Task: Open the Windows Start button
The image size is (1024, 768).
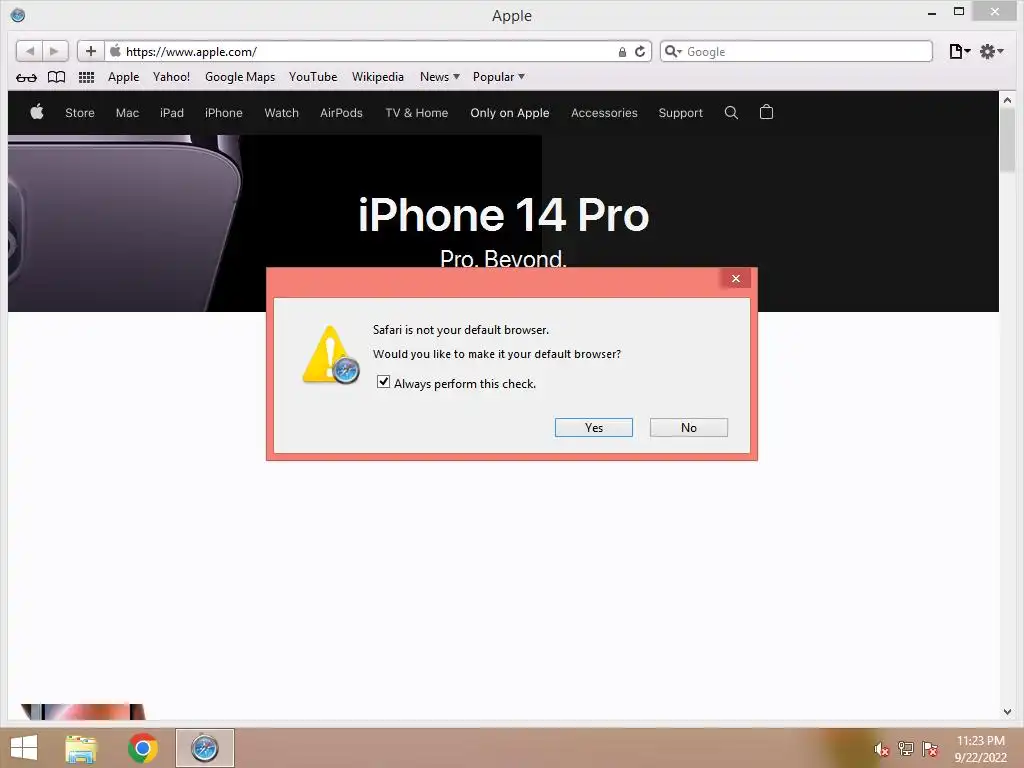Action: (24, 748)
